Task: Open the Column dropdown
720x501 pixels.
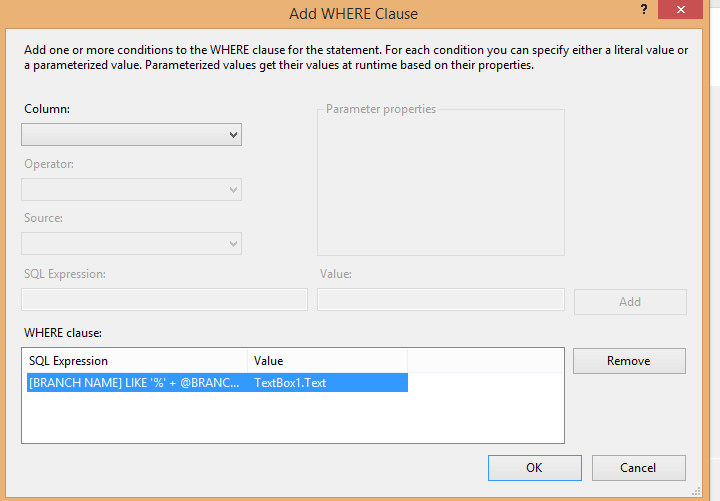Action: [131, 135]
